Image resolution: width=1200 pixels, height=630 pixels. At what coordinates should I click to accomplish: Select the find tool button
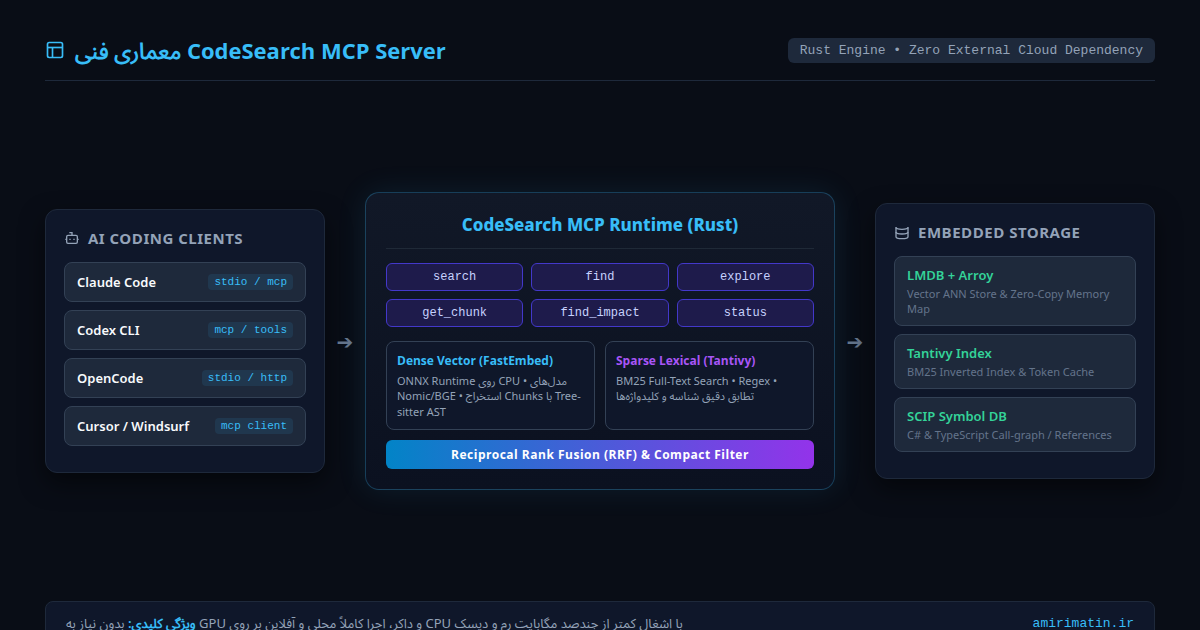600,276
